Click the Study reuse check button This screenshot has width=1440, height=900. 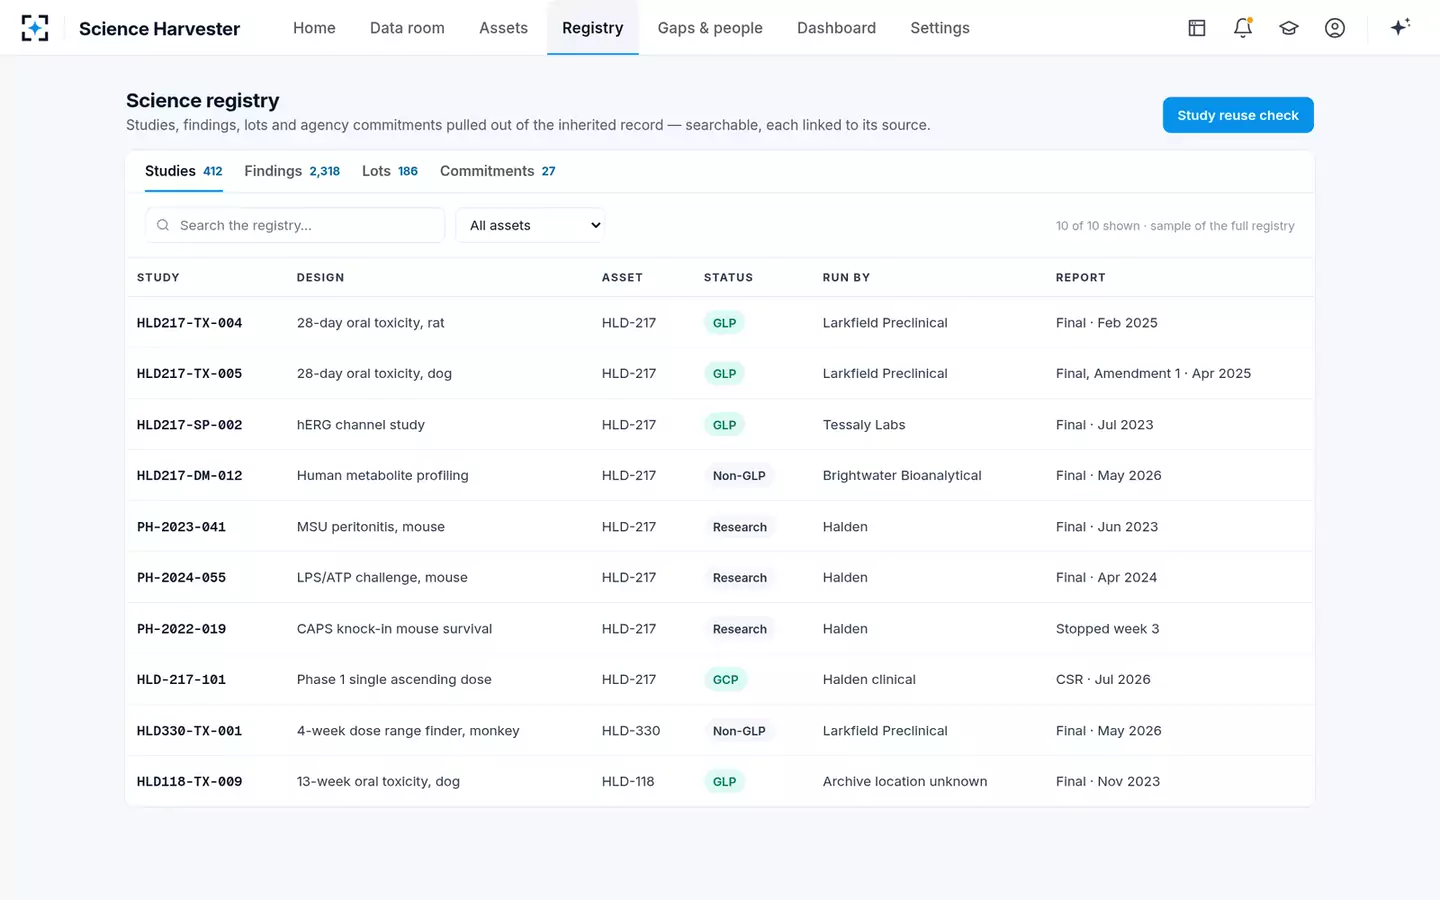tap(1238, 115)
